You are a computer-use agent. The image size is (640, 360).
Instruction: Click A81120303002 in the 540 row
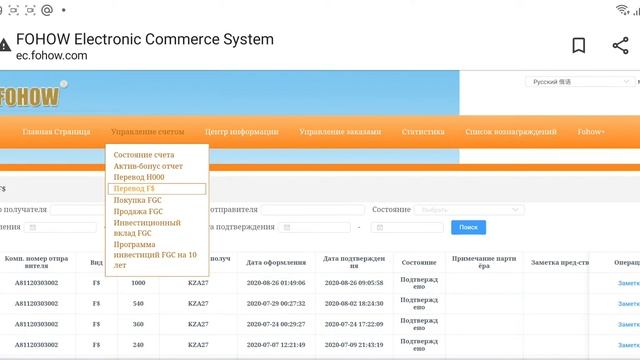click(36, 304)
